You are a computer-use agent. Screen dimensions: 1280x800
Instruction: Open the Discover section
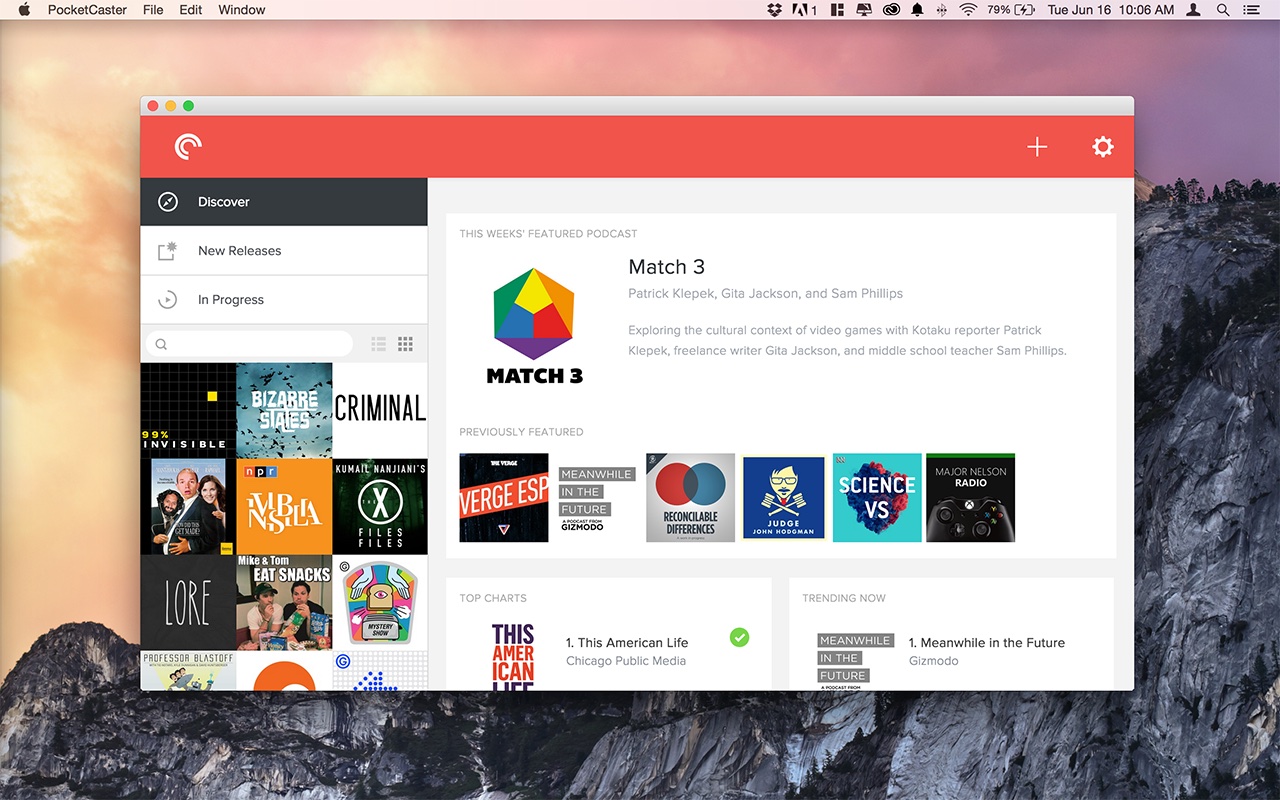[284, 202]
